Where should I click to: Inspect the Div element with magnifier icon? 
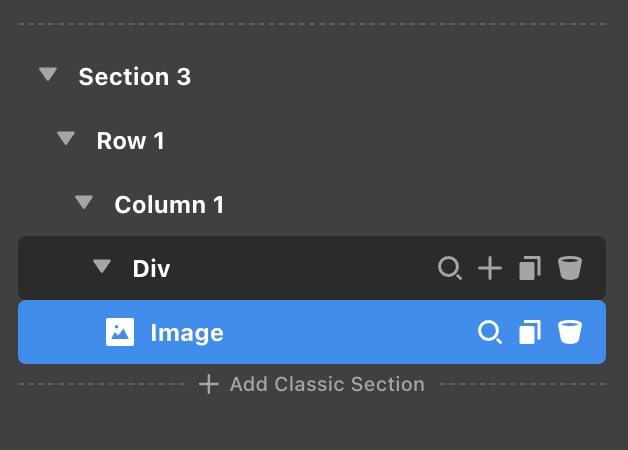pos(450,268)
